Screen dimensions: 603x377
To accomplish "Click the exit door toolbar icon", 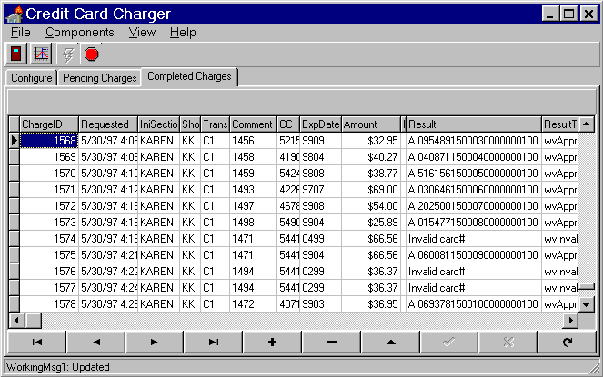I will tap(16, 54).
